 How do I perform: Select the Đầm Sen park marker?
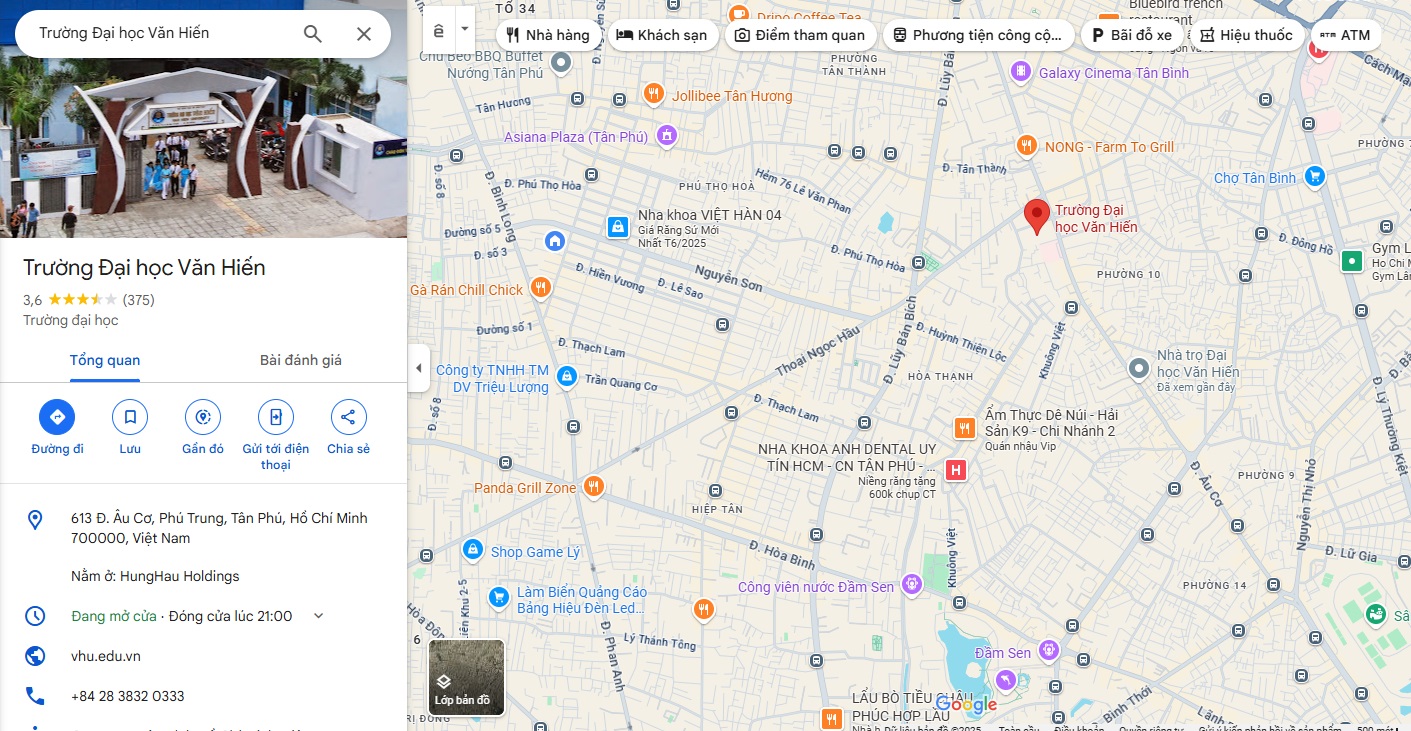[1048, 650]
